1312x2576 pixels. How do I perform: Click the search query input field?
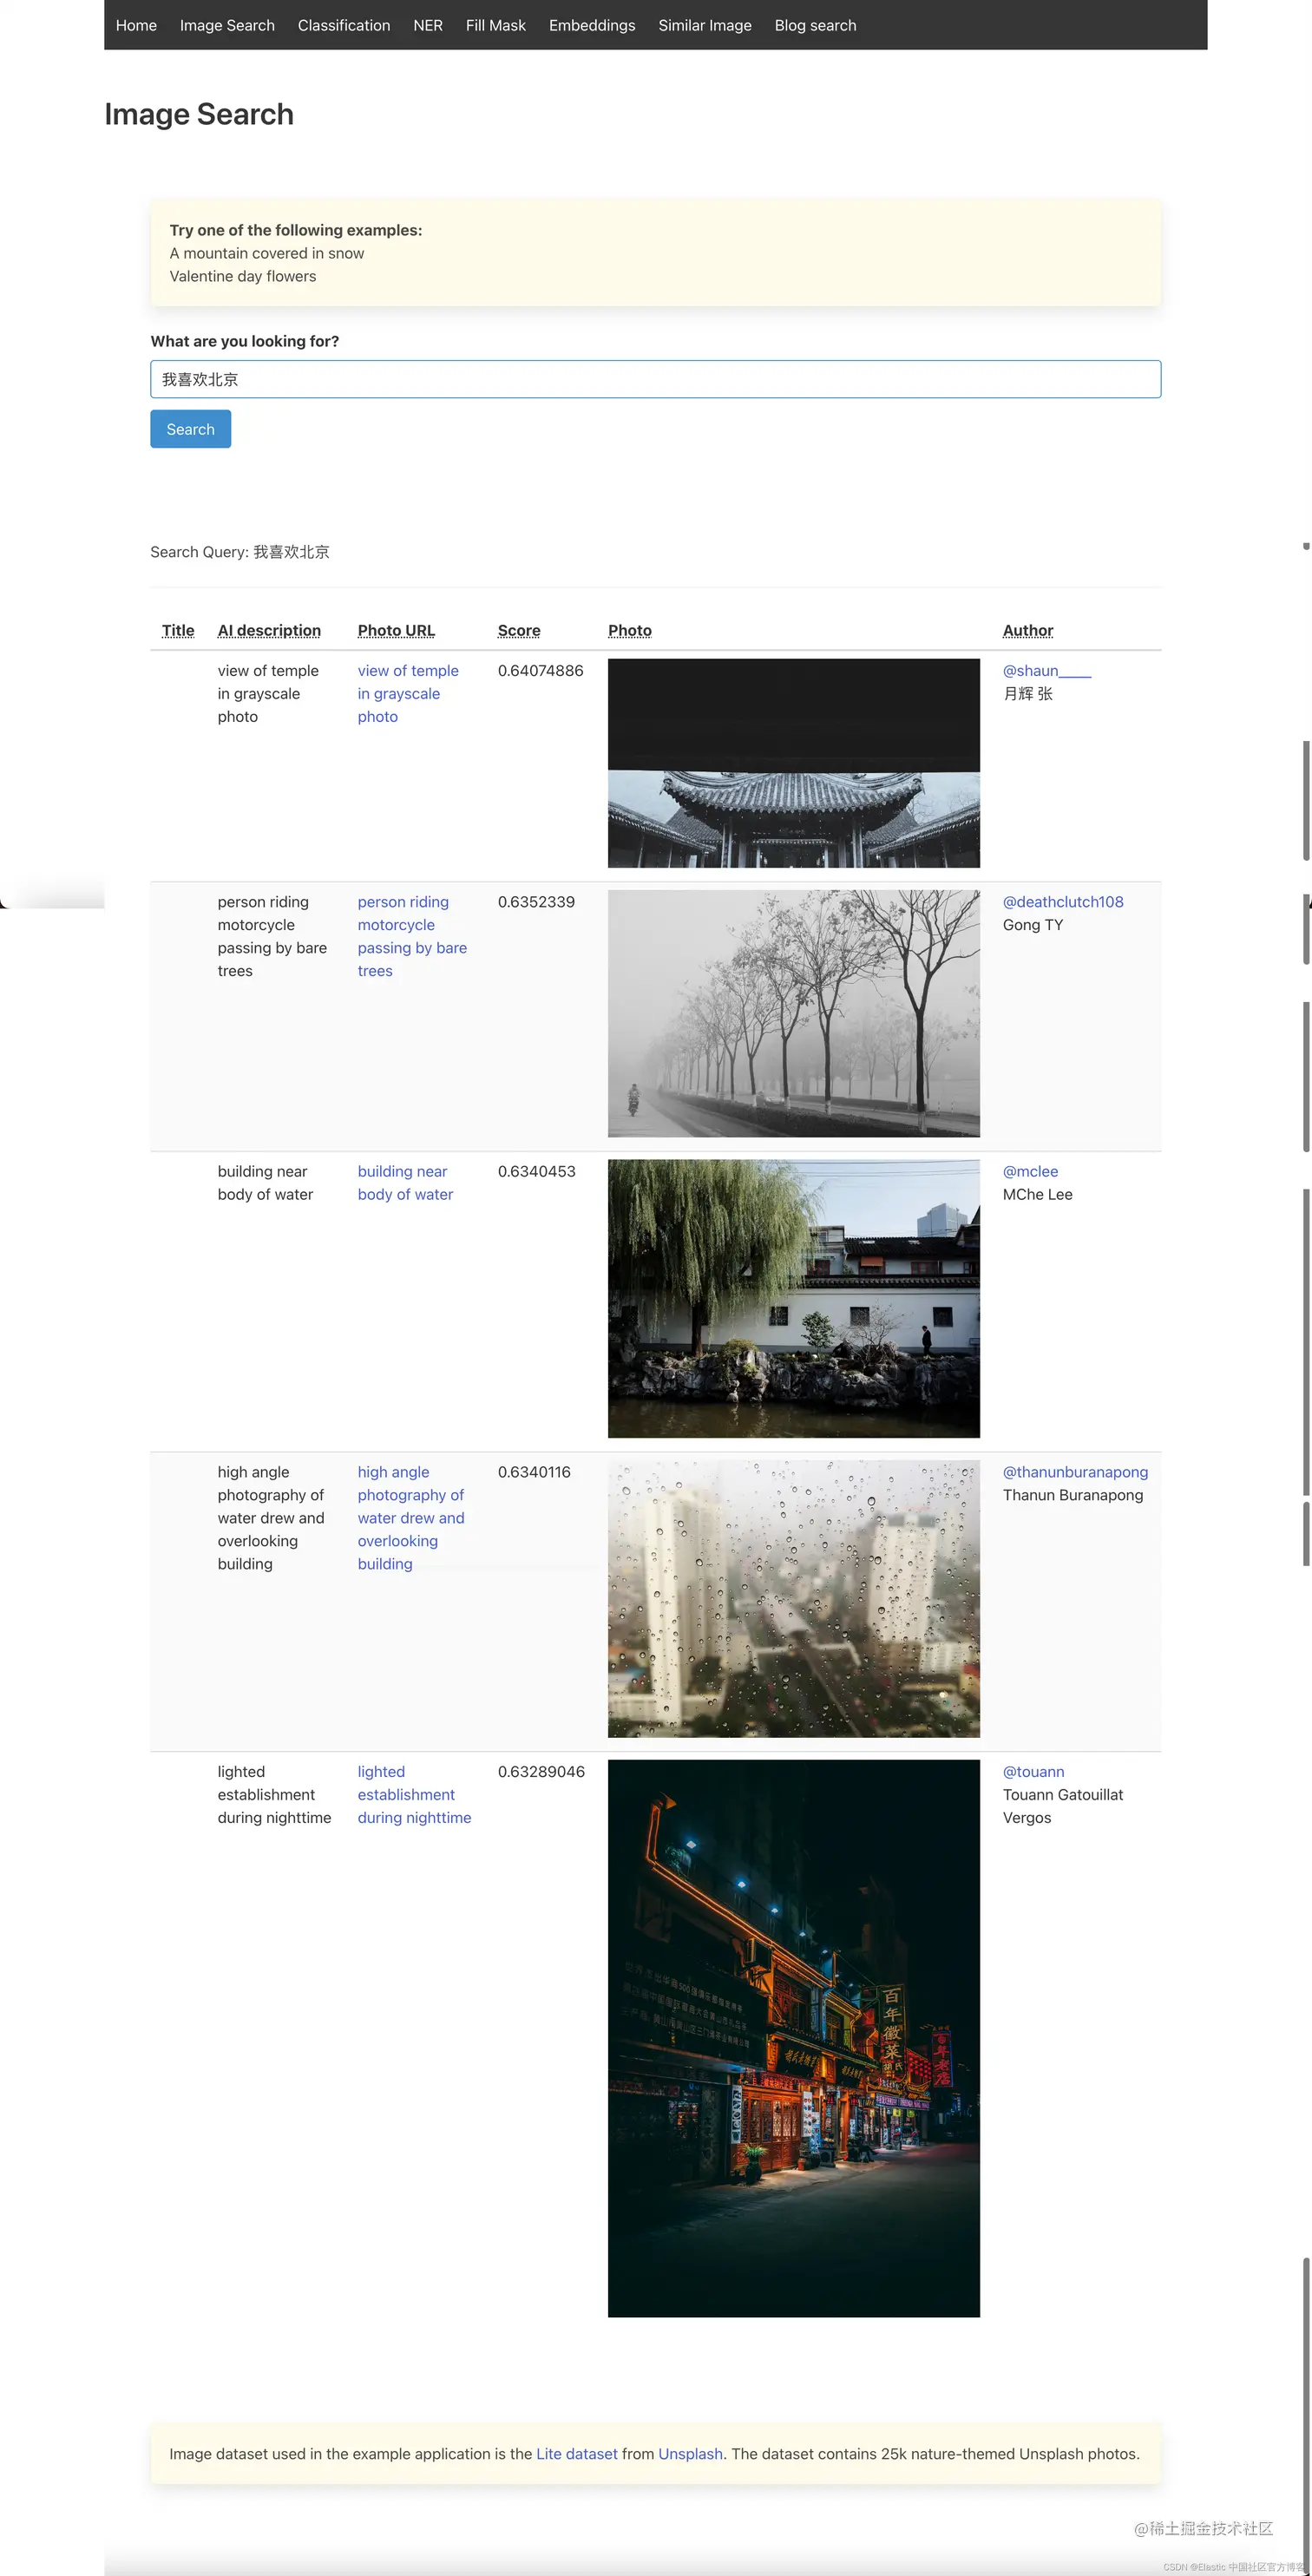(656, 379)
